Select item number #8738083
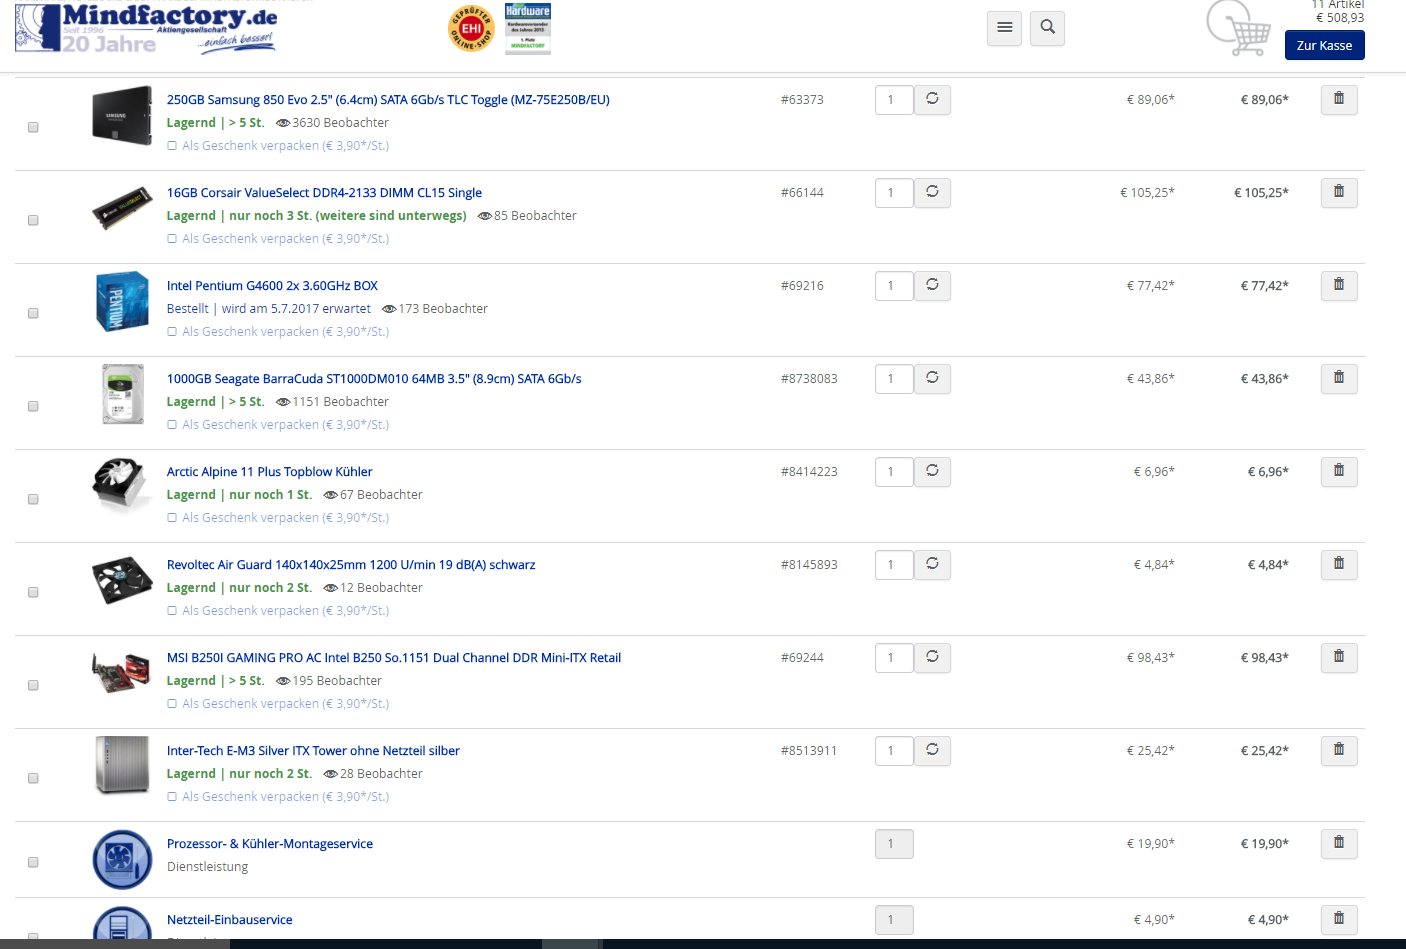The width and height of the screenshot is (1406, 949). click(809, 379)
